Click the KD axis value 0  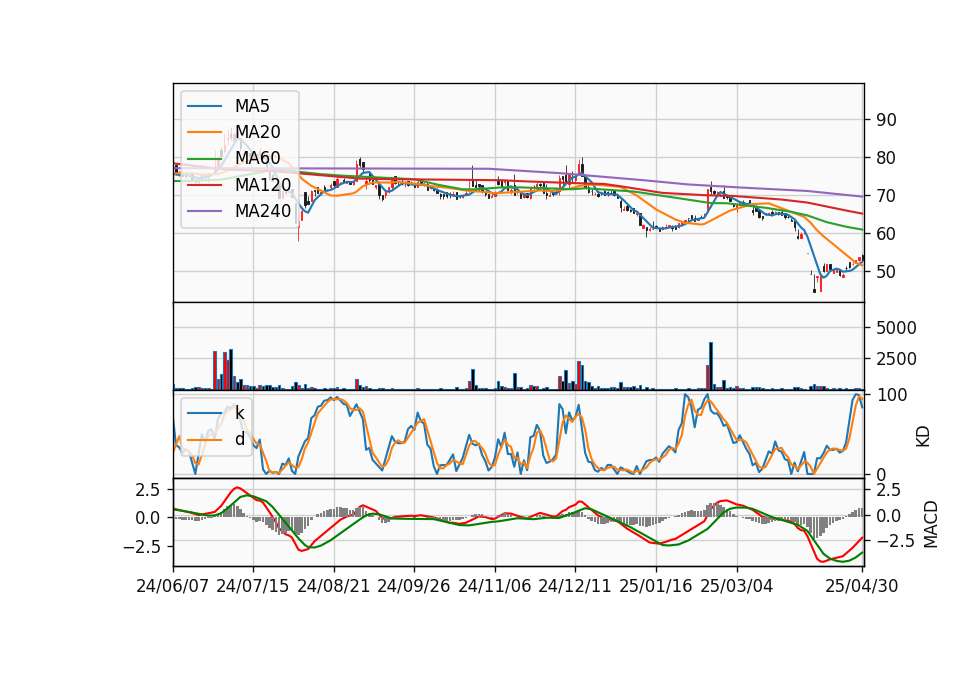tap(881, 474)
